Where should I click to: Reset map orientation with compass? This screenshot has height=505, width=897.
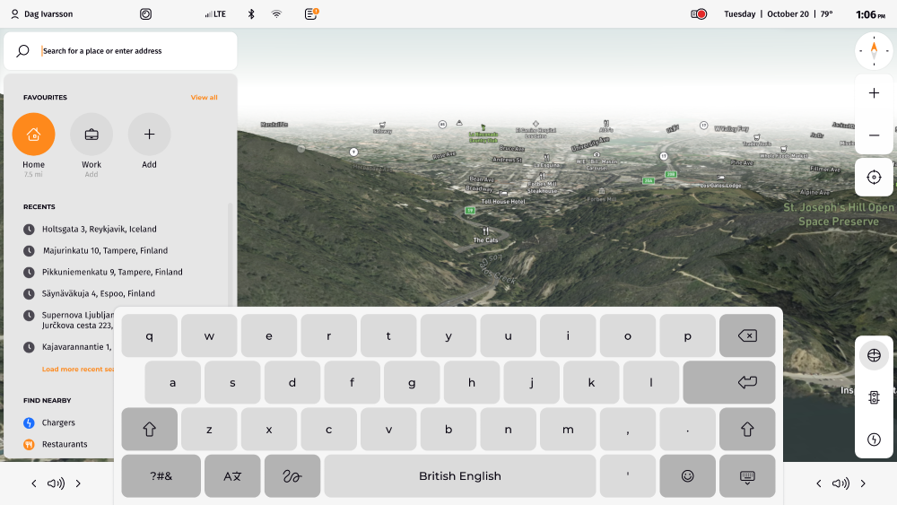coord(874,51)
